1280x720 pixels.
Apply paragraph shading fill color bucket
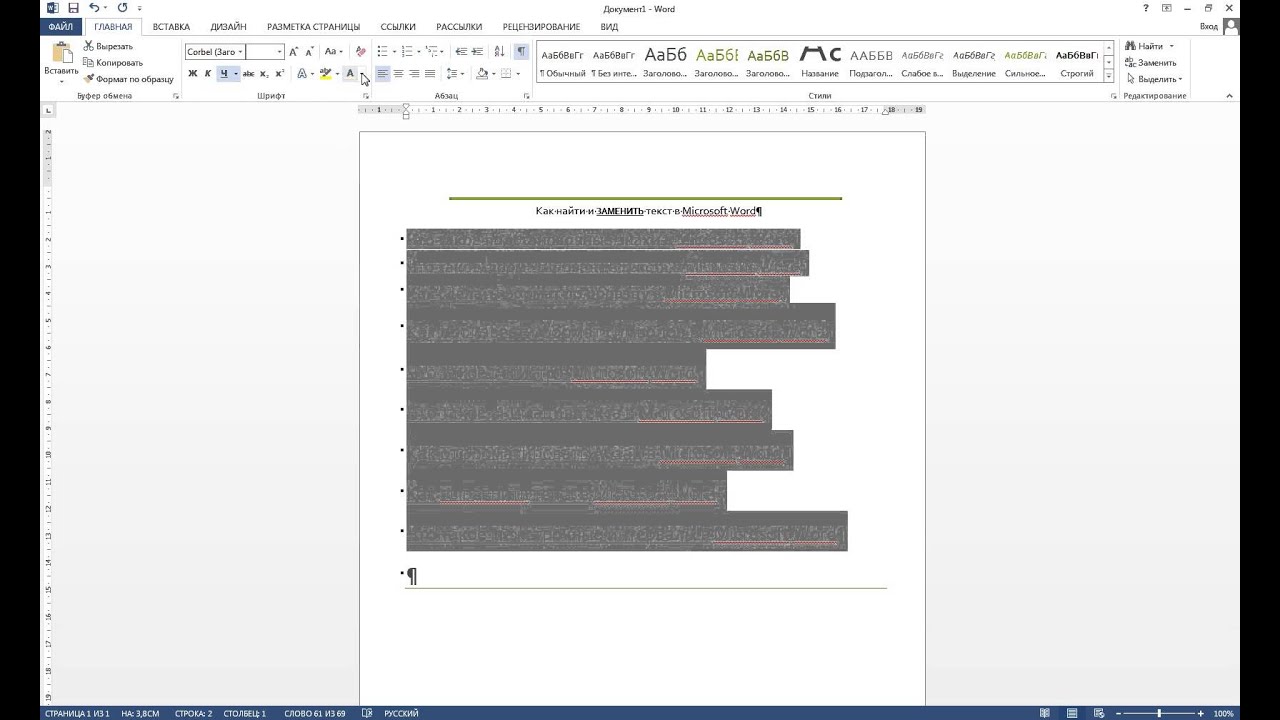[x=482, y=74]
